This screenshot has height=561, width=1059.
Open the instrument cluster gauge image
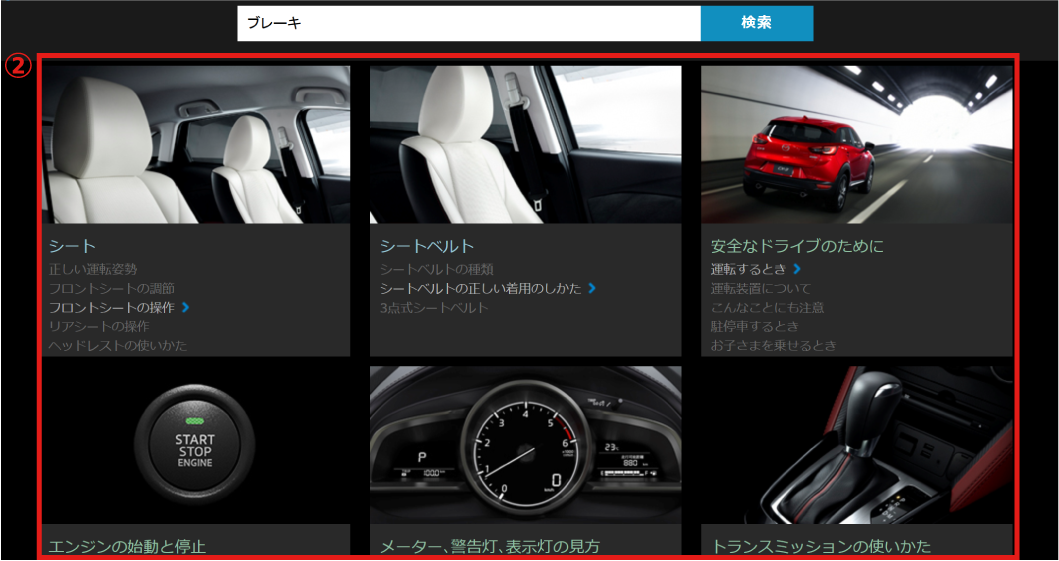525,444
